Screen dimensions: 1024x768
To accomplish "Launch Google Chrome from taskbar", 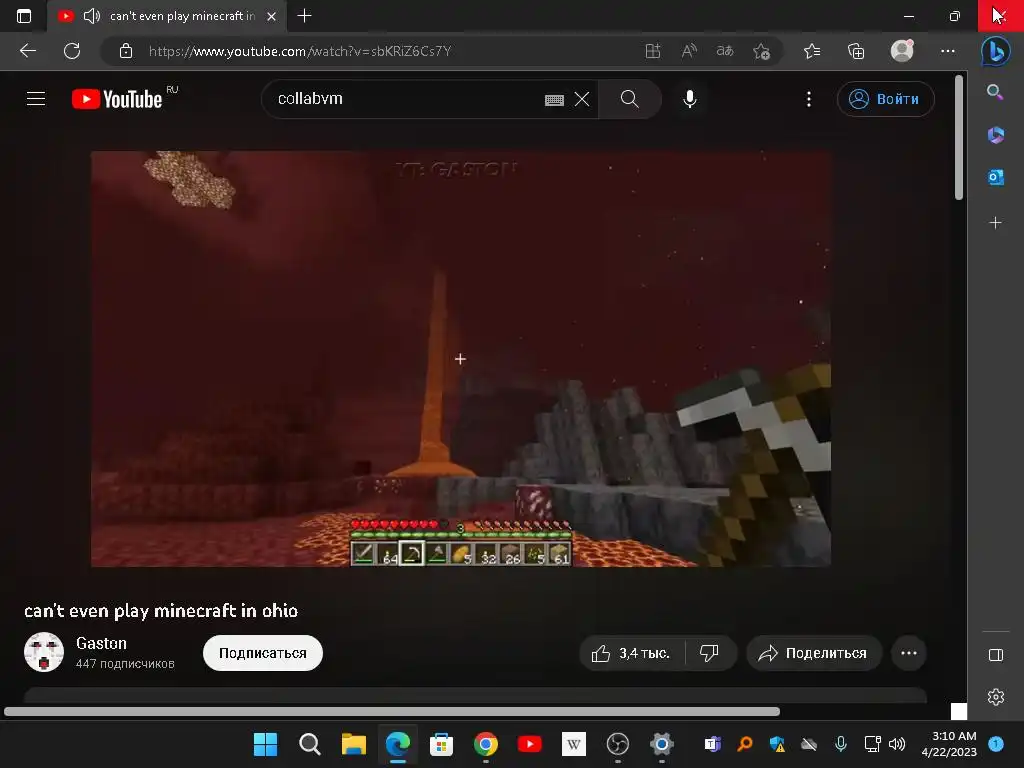I will (x=485, y=744).
